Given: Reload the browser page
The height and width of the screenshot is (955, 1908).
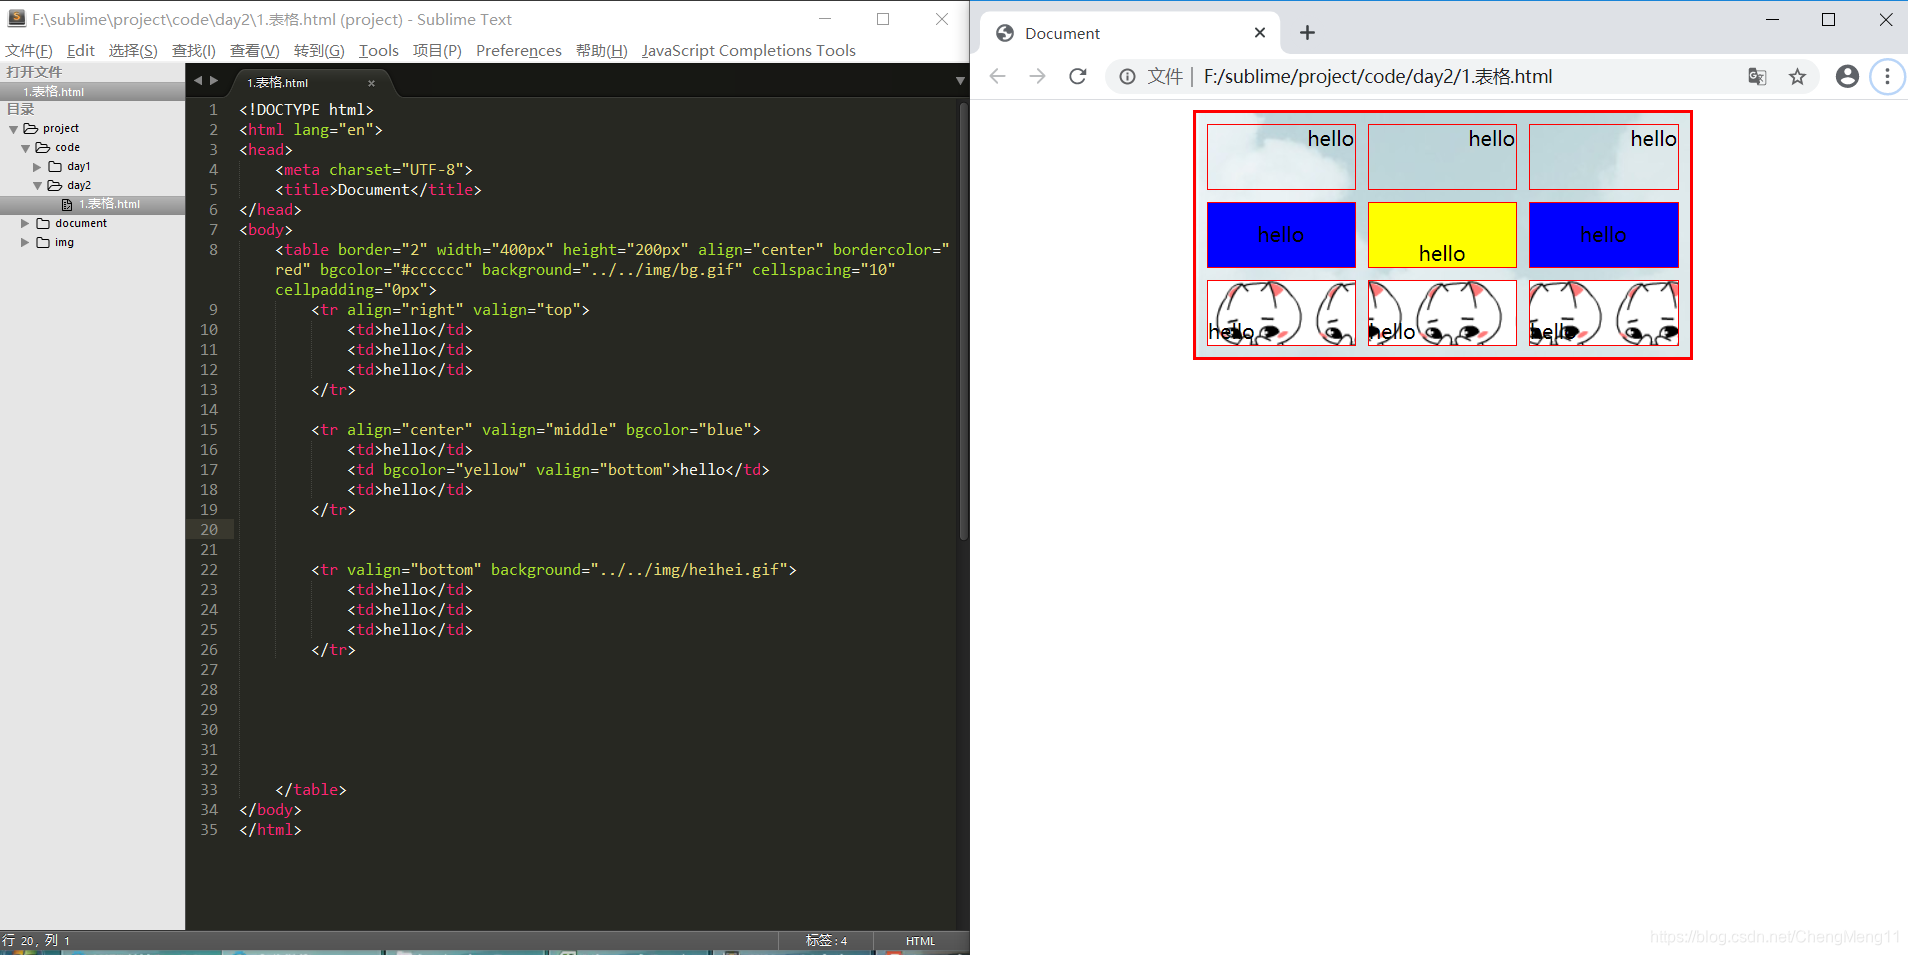Looking at the screenshot, I should (1077, 77).
